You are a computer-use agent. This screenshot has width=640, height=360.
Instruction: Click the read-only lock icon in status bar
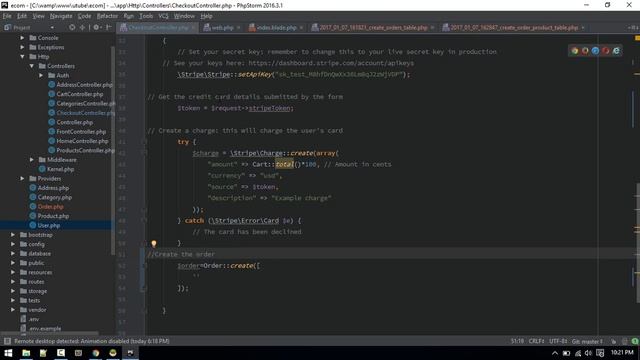coord(613,341)
